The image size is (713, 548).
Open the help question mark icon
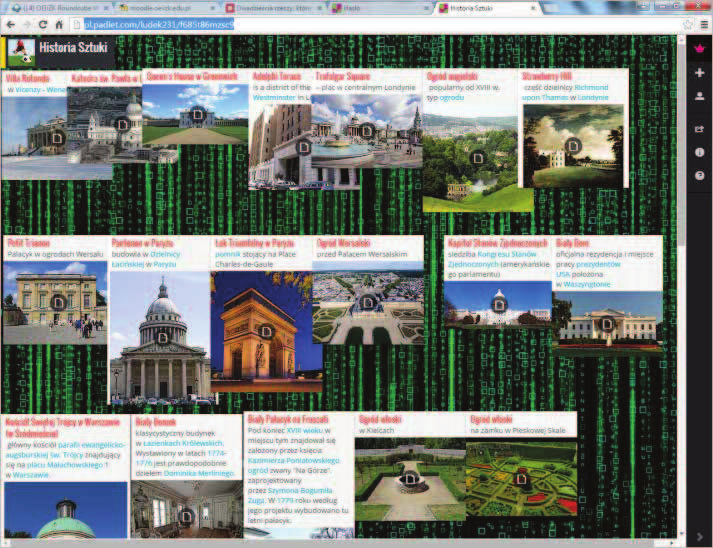pos(699,176)
